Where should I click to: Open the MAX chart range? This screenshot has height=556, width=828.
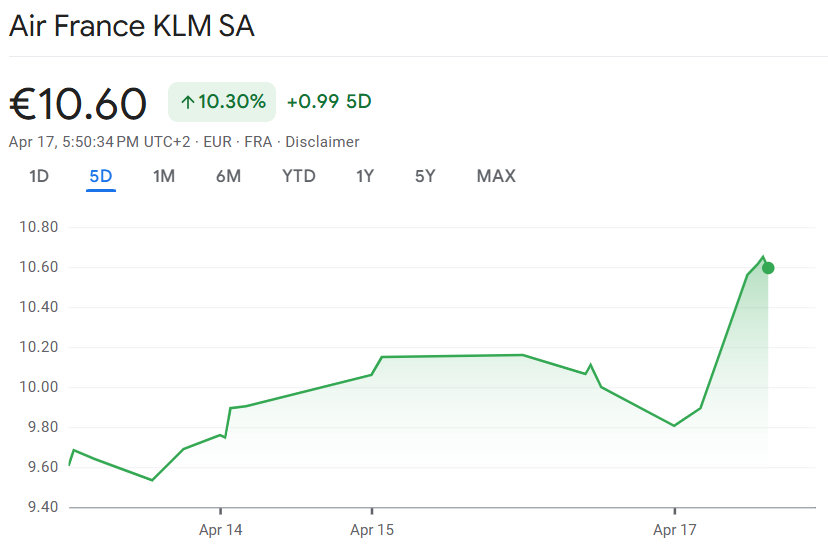click(x=496, y=176)
